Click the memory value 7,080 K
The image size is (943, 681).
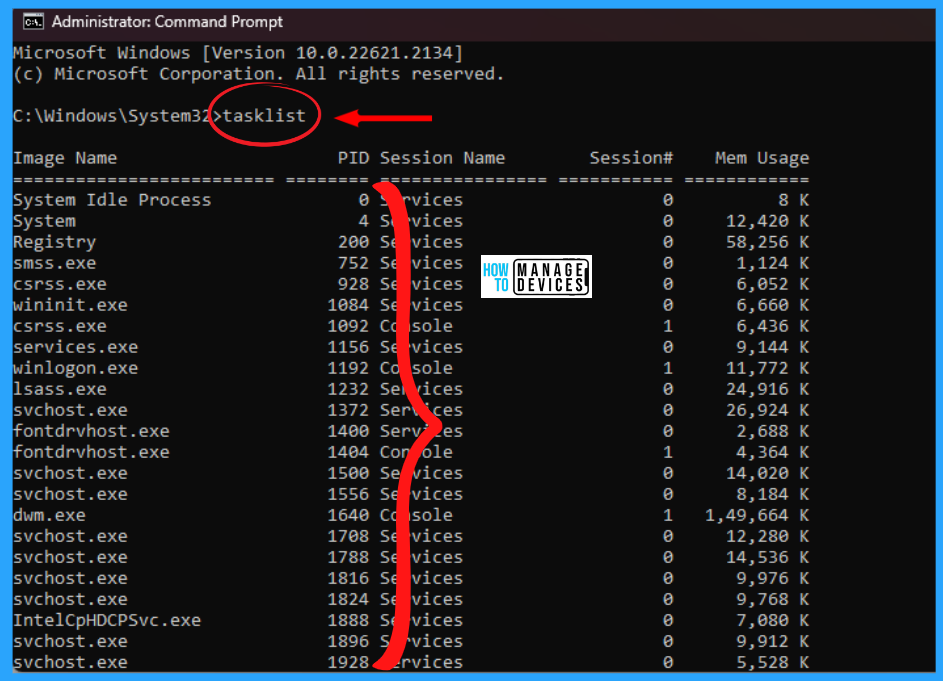pyautogui.click(x=773, y=621)
